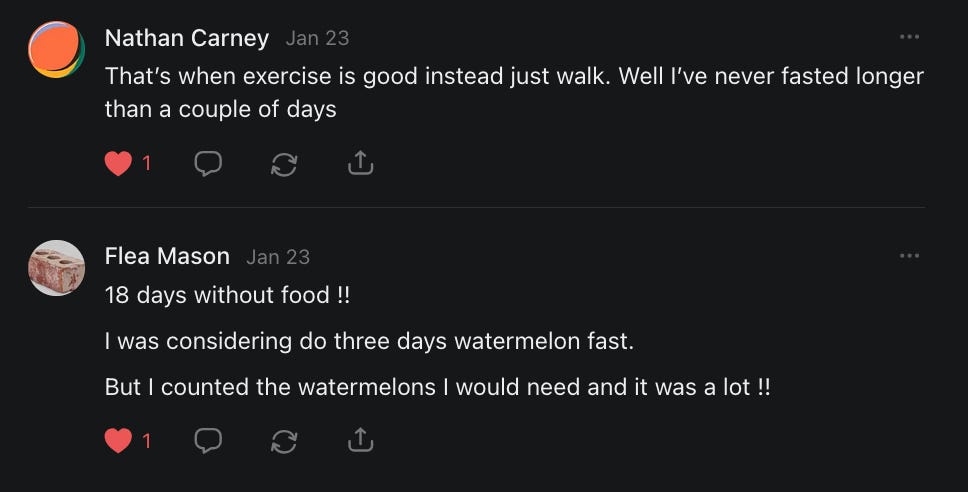Open more options for Flea Mason's comment
Viewport: 968px width, 492px height.
pyautogui.click(x=909, y=256)
